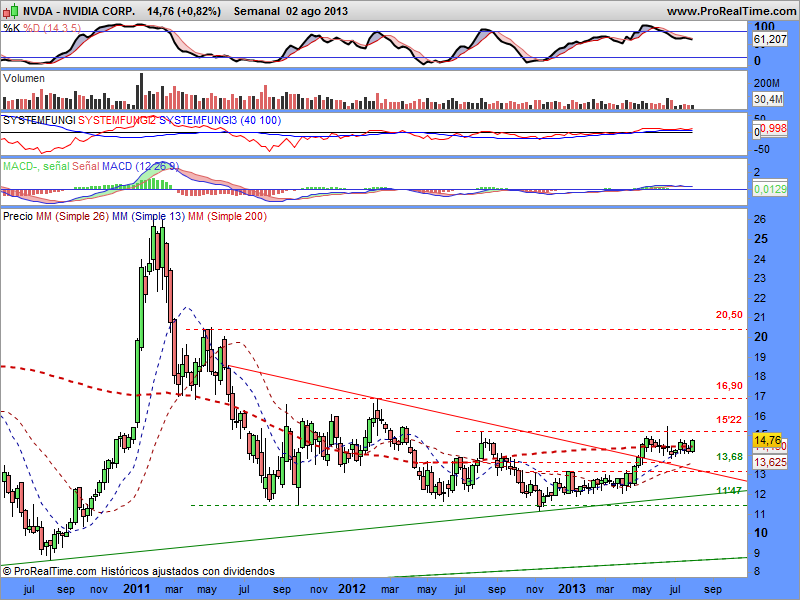Click the price 14,76 (+0,82%) in header

coord(184,11)
